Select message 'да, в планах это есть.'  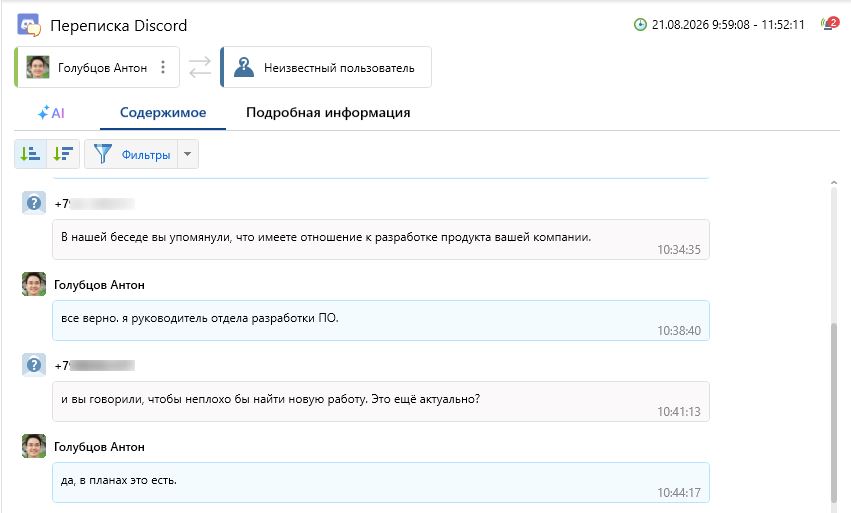click(x=380, y=483)
